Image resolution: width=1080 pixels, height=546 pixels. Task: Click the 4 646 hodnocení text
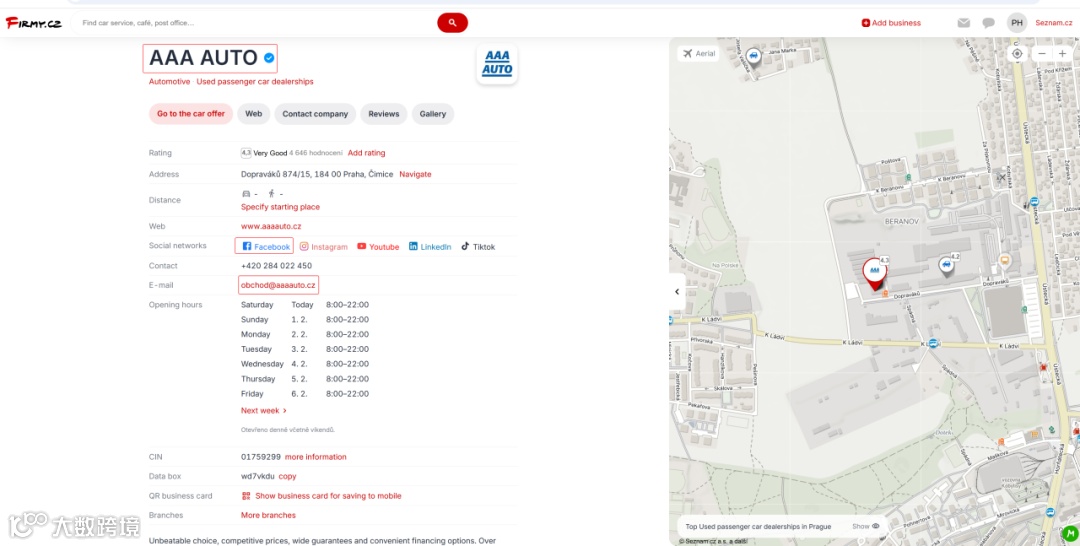tap(315, 153)
